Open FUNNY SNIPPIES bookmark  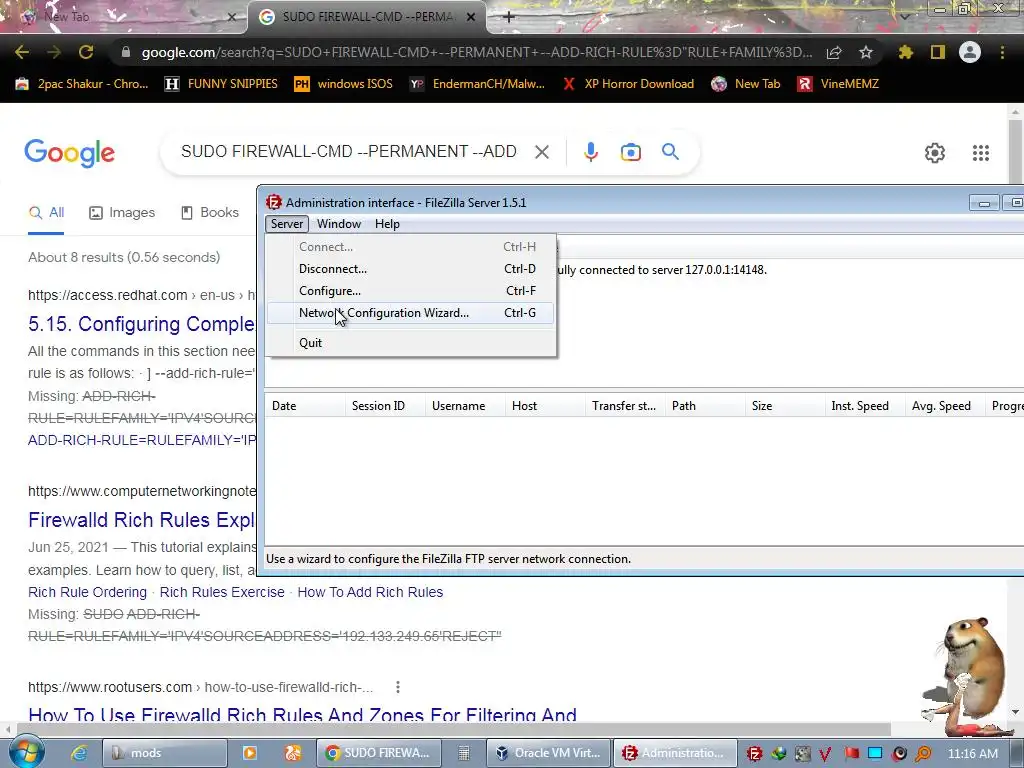[x=221, y=84]
